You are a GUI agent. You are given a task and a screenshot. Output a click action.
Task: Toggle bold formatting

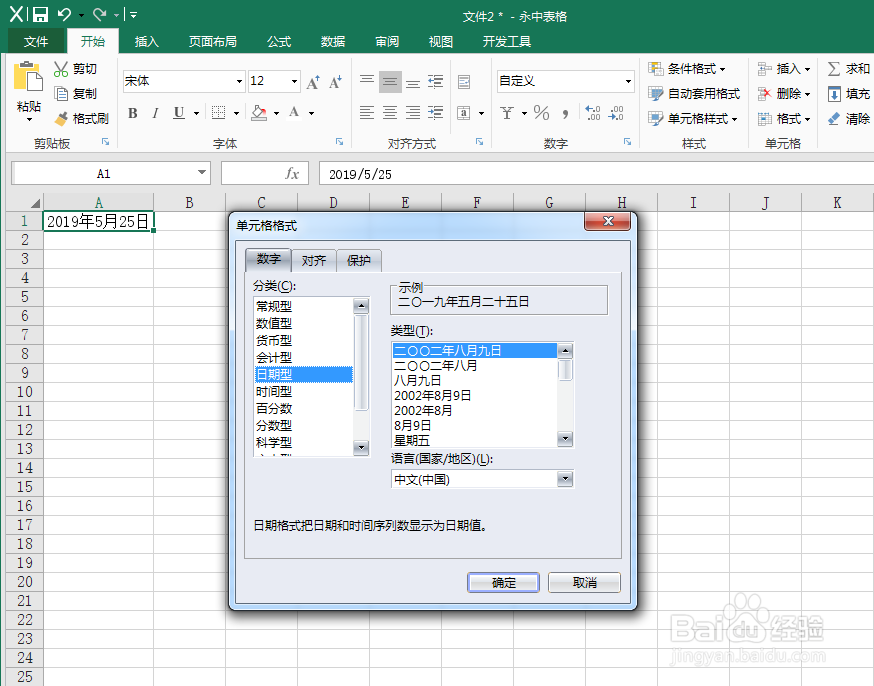133,113
